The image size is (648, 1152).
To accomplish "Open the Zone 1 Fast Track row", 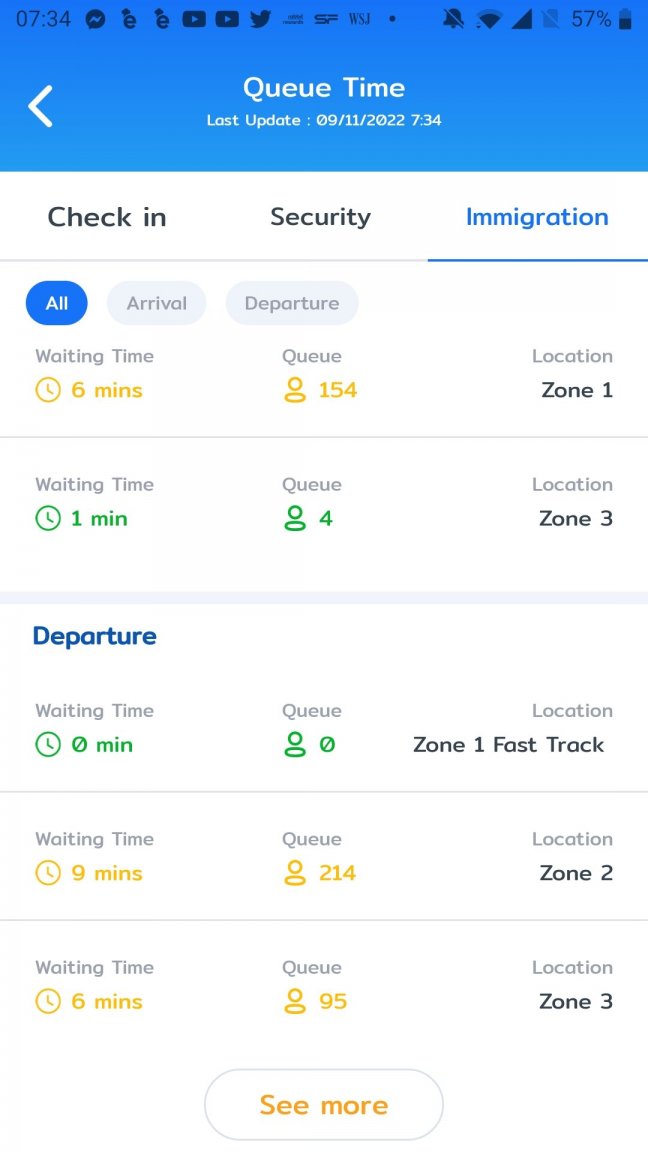I will click(324, 727).
